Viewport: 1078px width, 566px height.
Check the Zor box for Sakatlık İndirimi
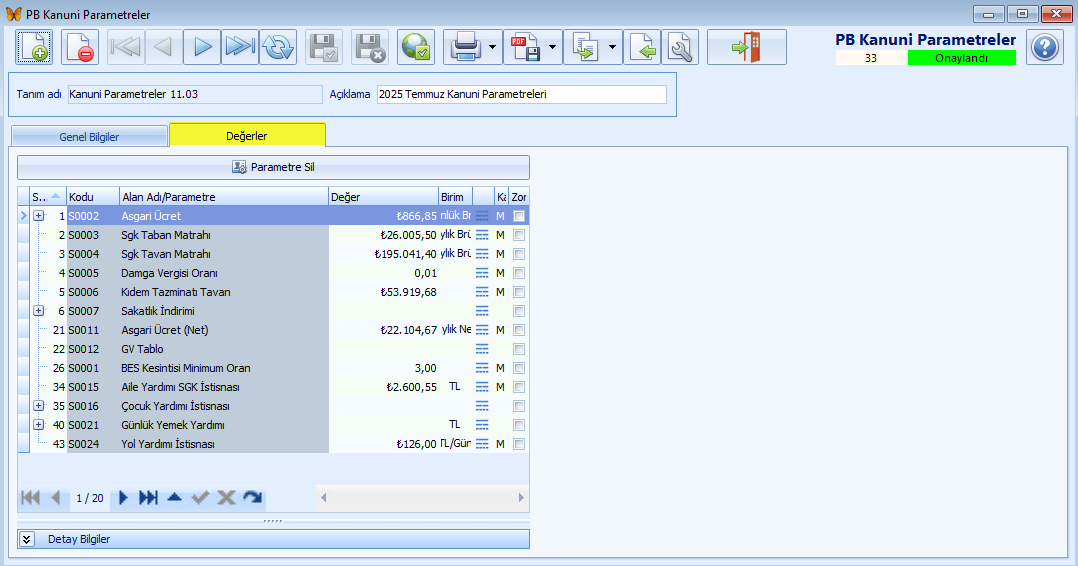519,311
